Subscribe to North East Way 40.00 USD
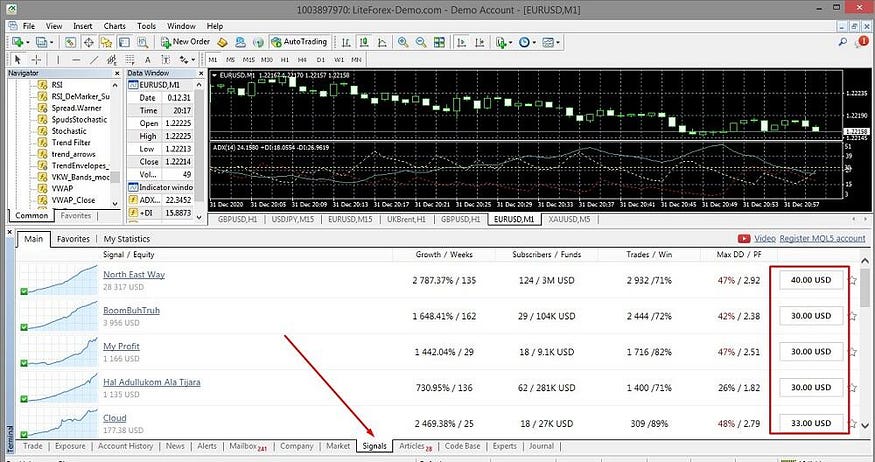This screenshot has width=875, height=462. [811, 280]
